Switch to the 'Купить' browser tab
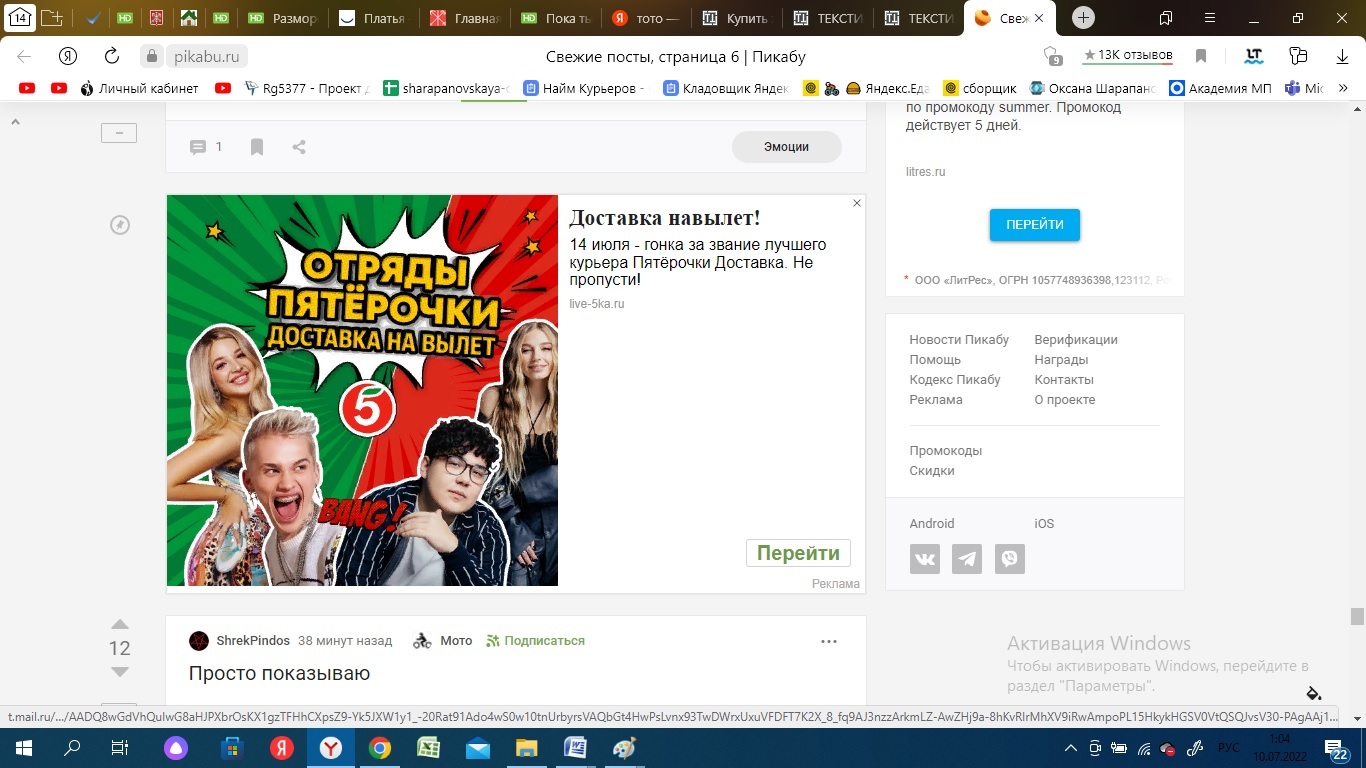The height and width of the screenshot is (768, 1366). coord(738,18)
